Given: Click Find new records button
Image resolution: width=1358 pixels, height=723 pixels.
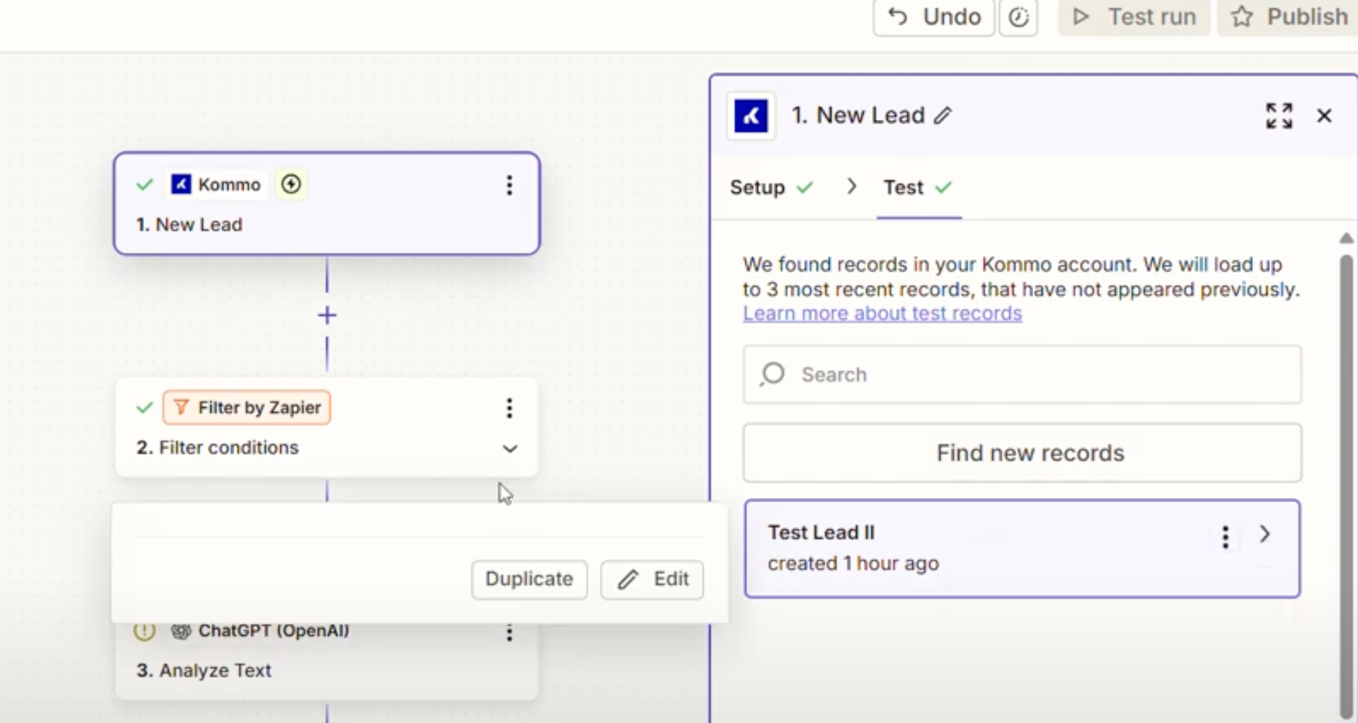Looking at the screenshot, I should pos(1022,453).
